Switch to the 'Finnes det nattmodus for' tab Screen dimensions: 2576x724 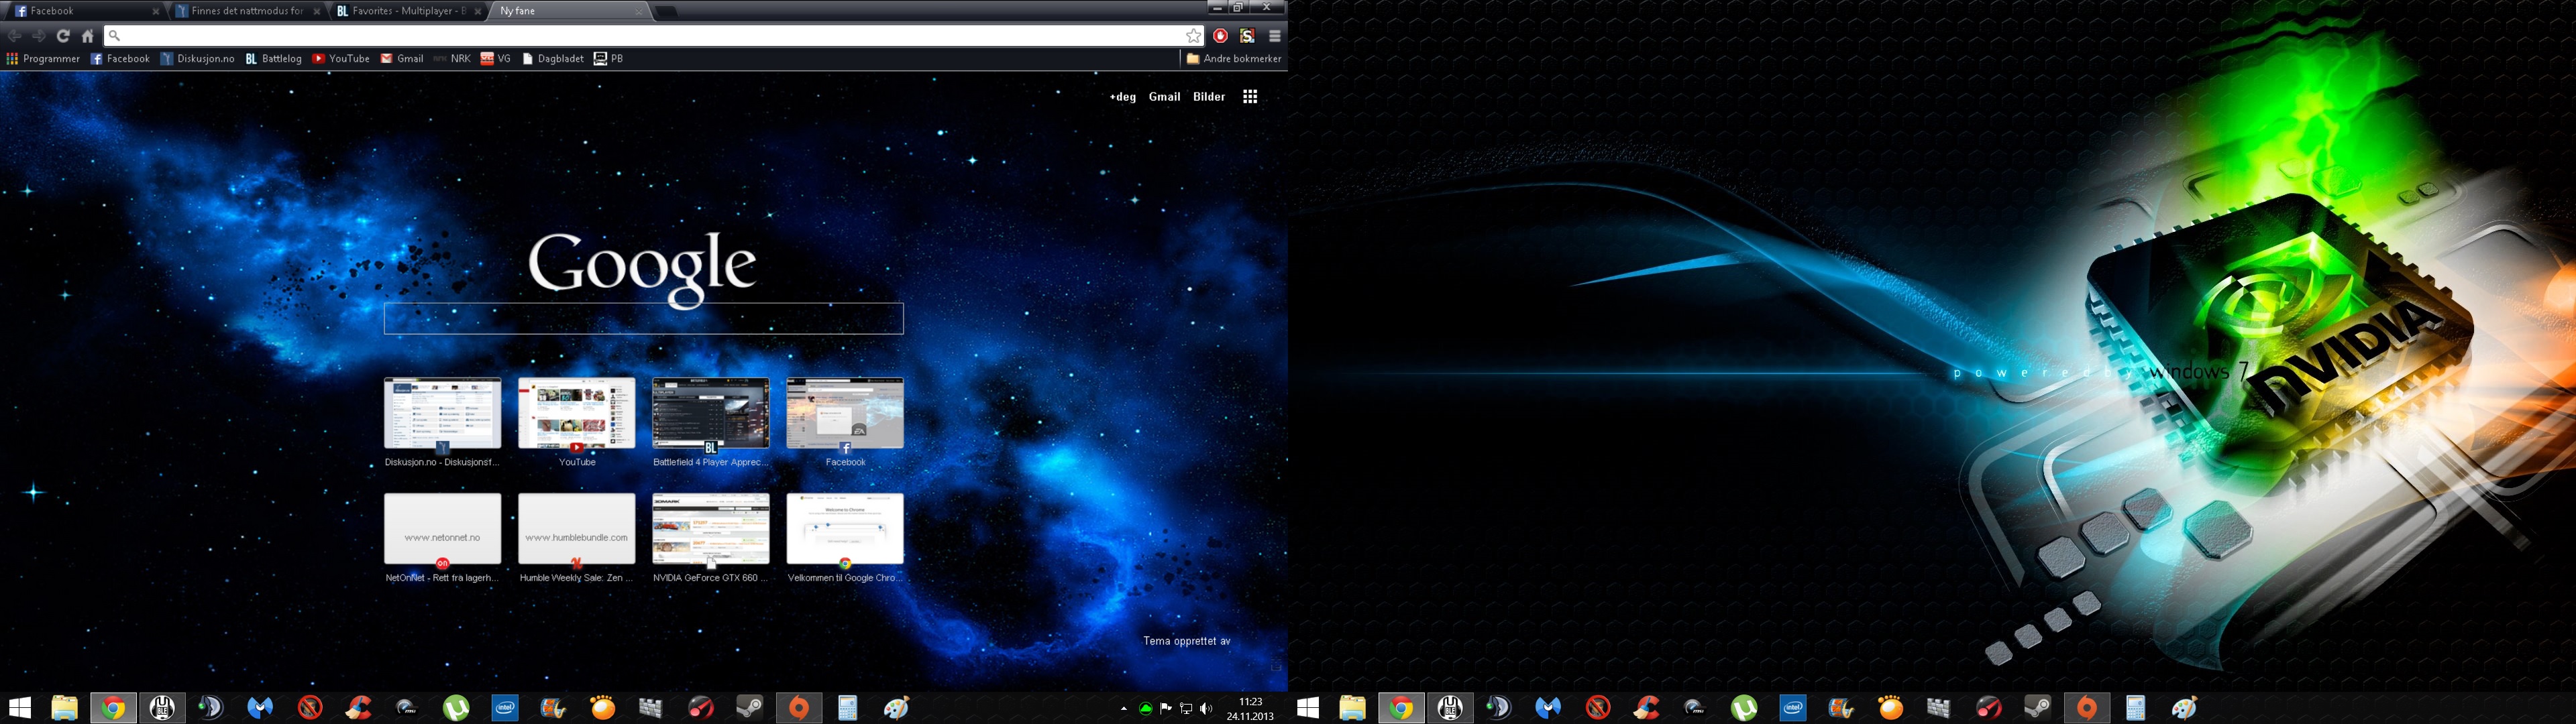tap(247, 11)
